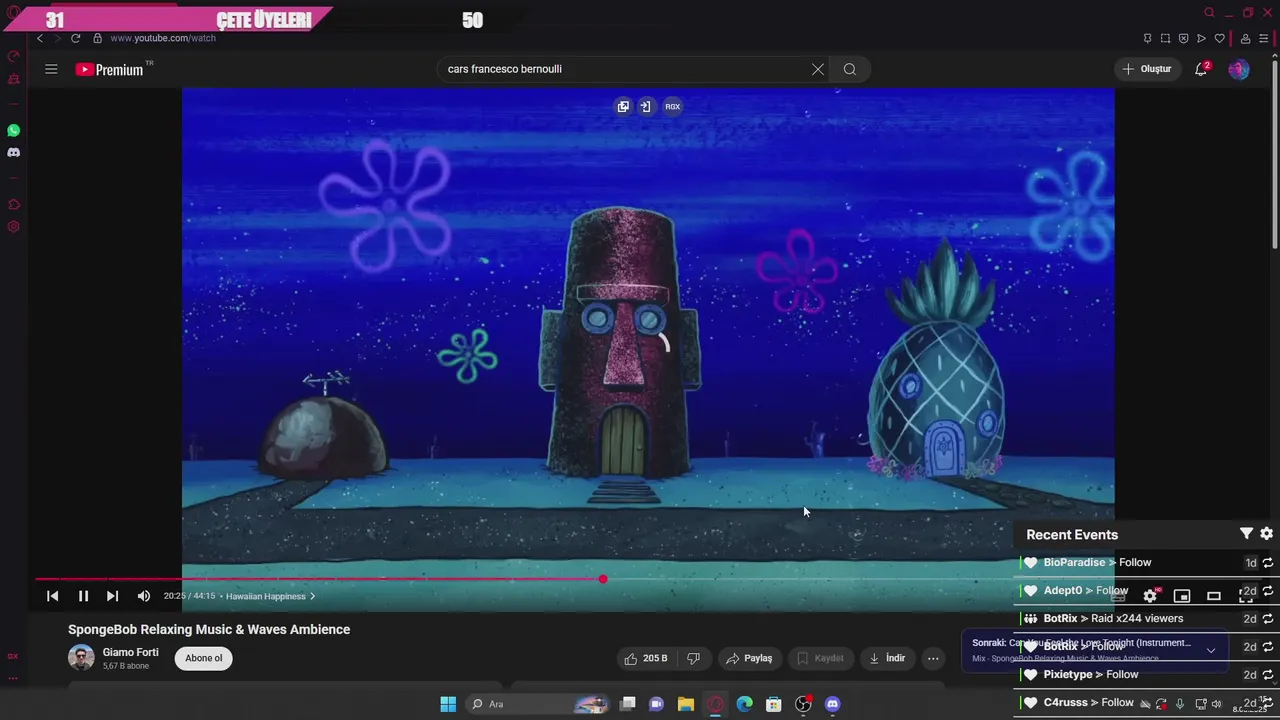Image resolution: width=1280 pixels, height=720 pixels.
Task: Open the Giamo Forti channel avatar
Action: (x=81, y=658)
